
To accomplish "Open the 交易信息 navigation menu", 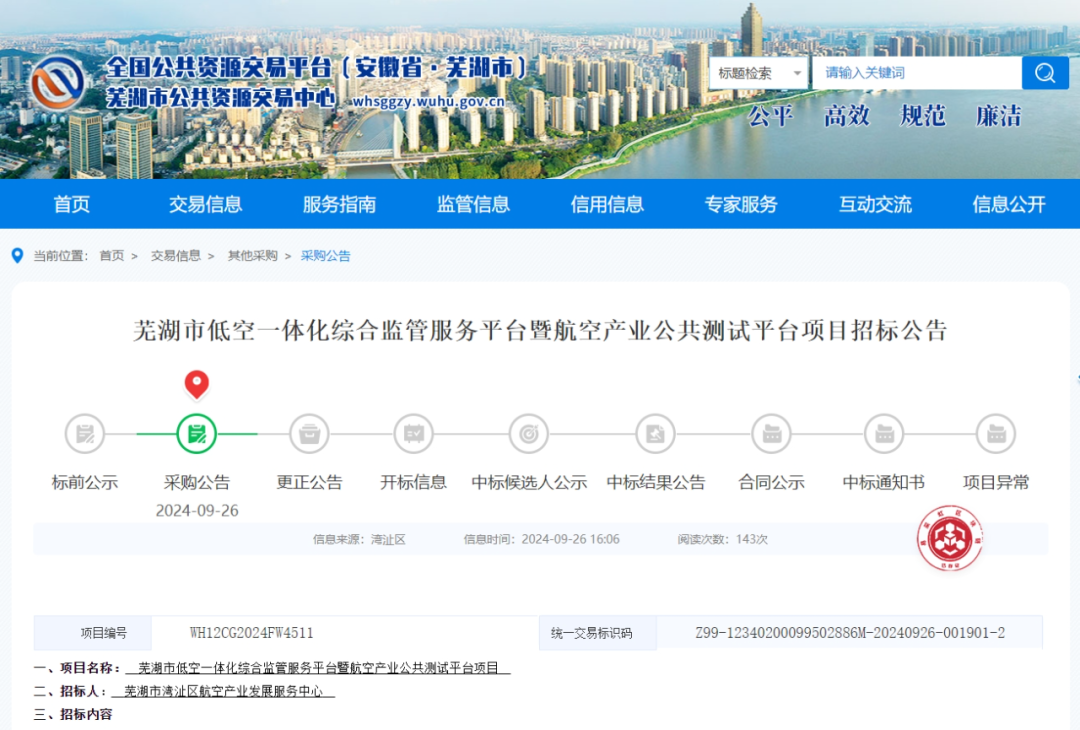I will click(x=205, y=204).
